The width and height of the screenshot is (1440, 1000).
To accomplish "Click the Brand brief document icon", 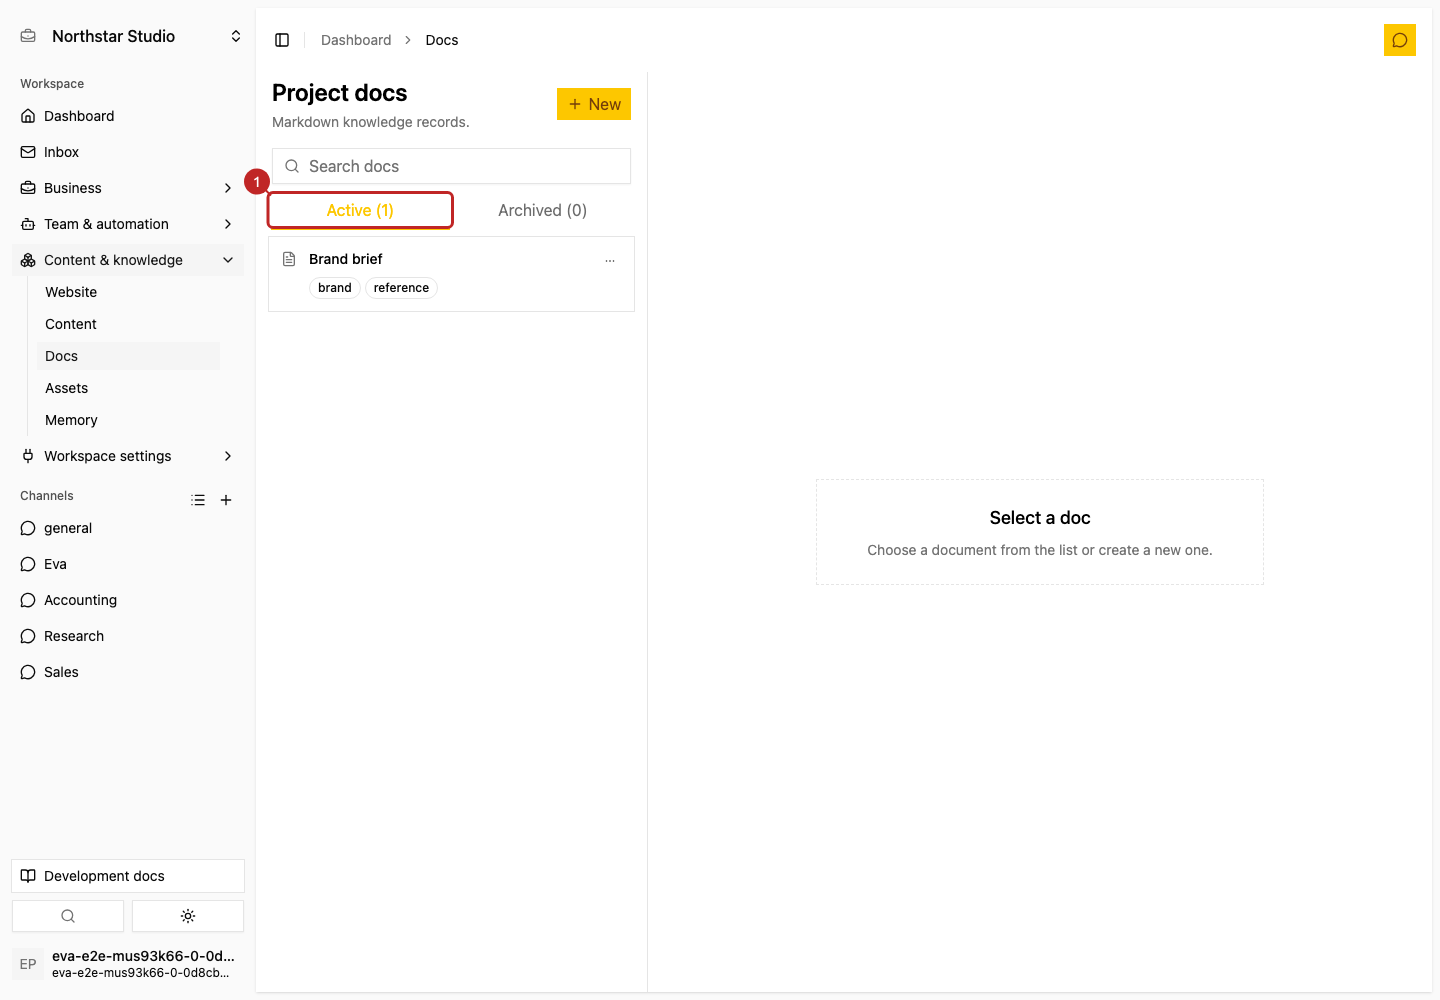I will [x=289, y=259].
